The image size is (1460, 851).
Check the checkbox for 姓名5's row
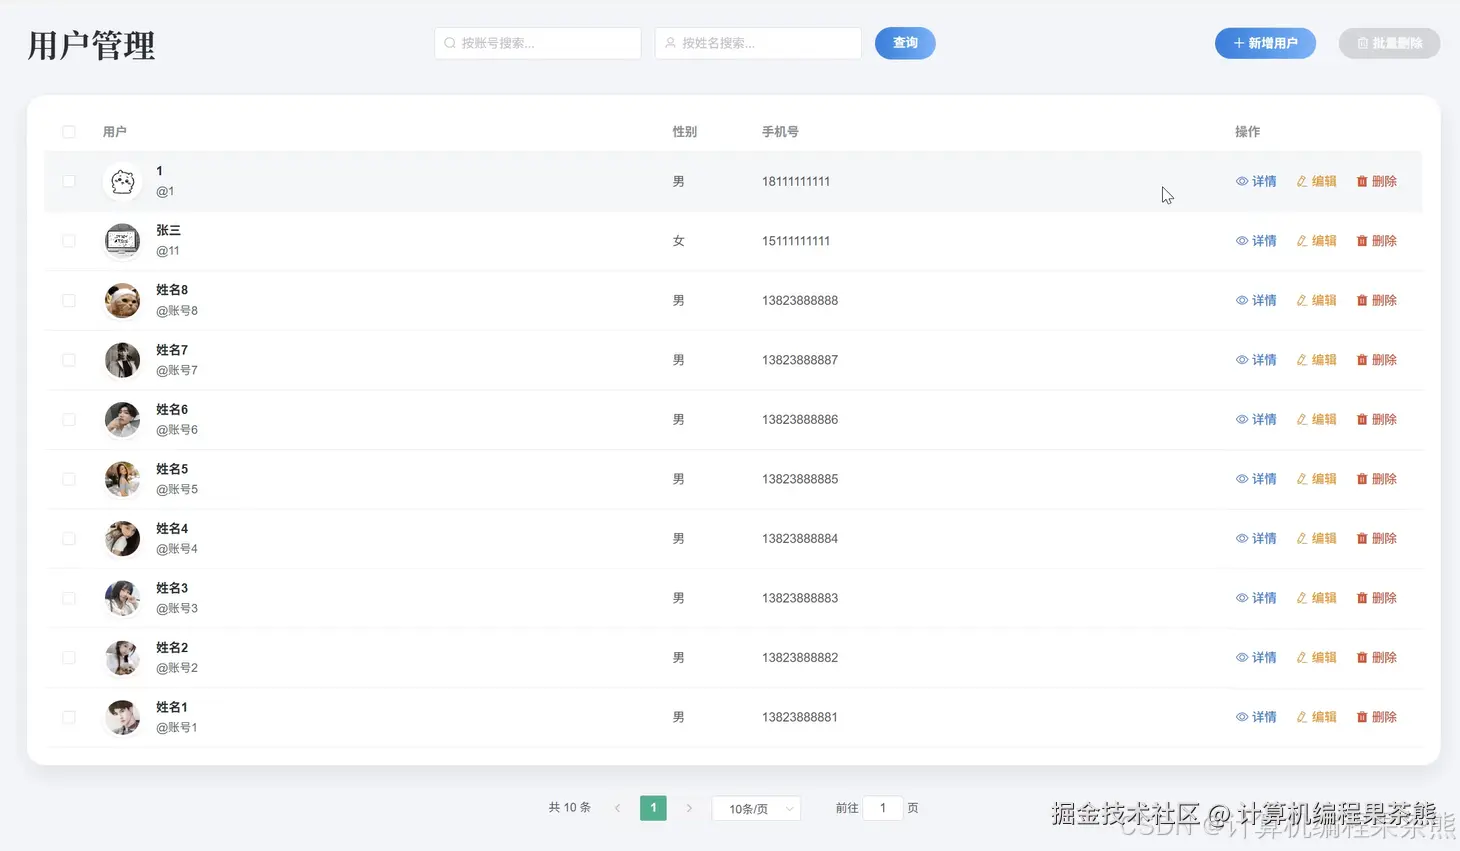[x=68, y=478]
